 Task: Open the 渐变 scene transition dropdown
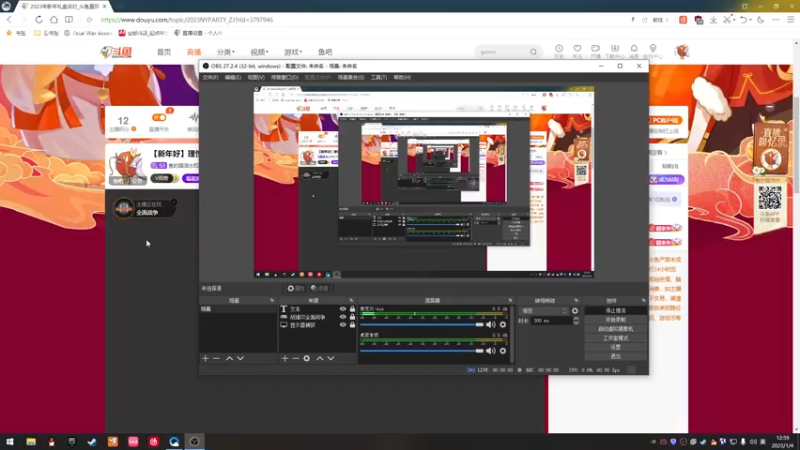point(544,311)
